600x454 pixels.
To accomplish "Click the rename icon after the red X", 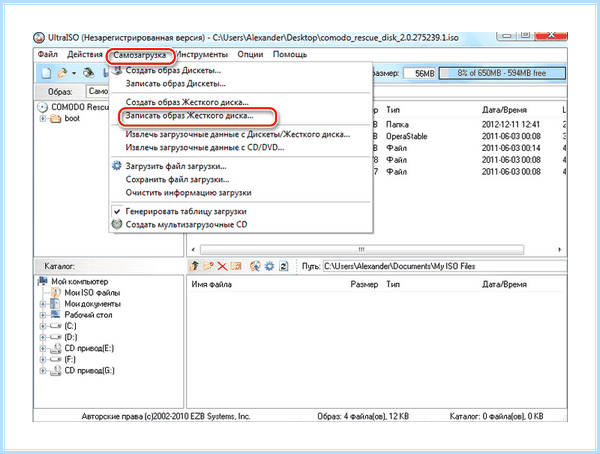I will coord(236,266).
